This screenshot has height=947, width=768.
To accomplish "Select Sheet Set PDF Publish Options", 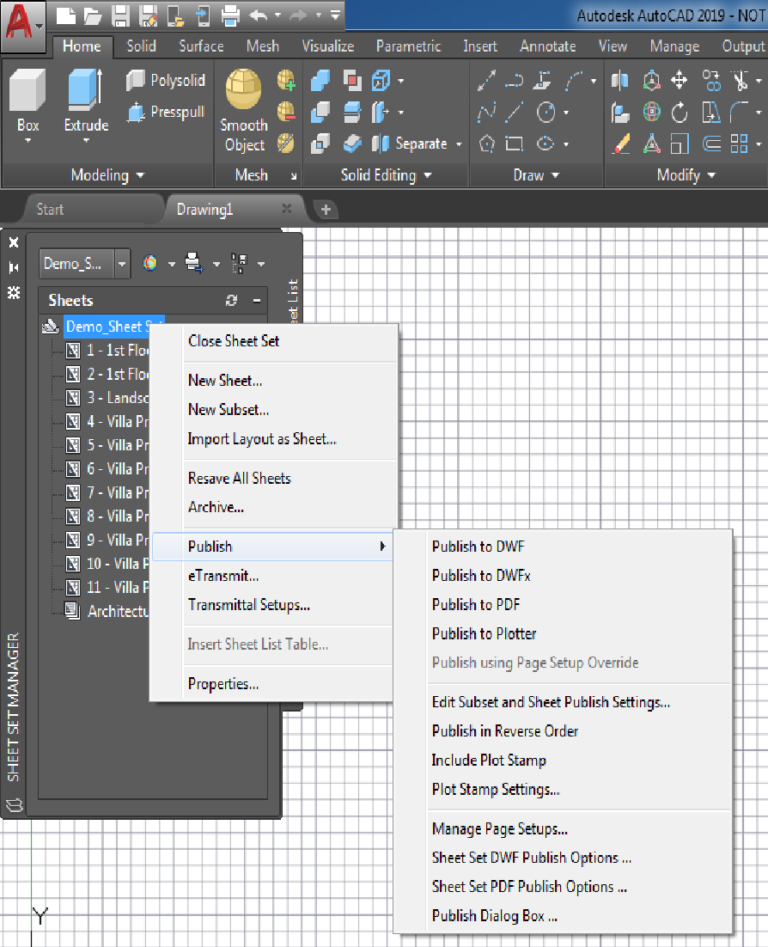I will click(530, 887).
